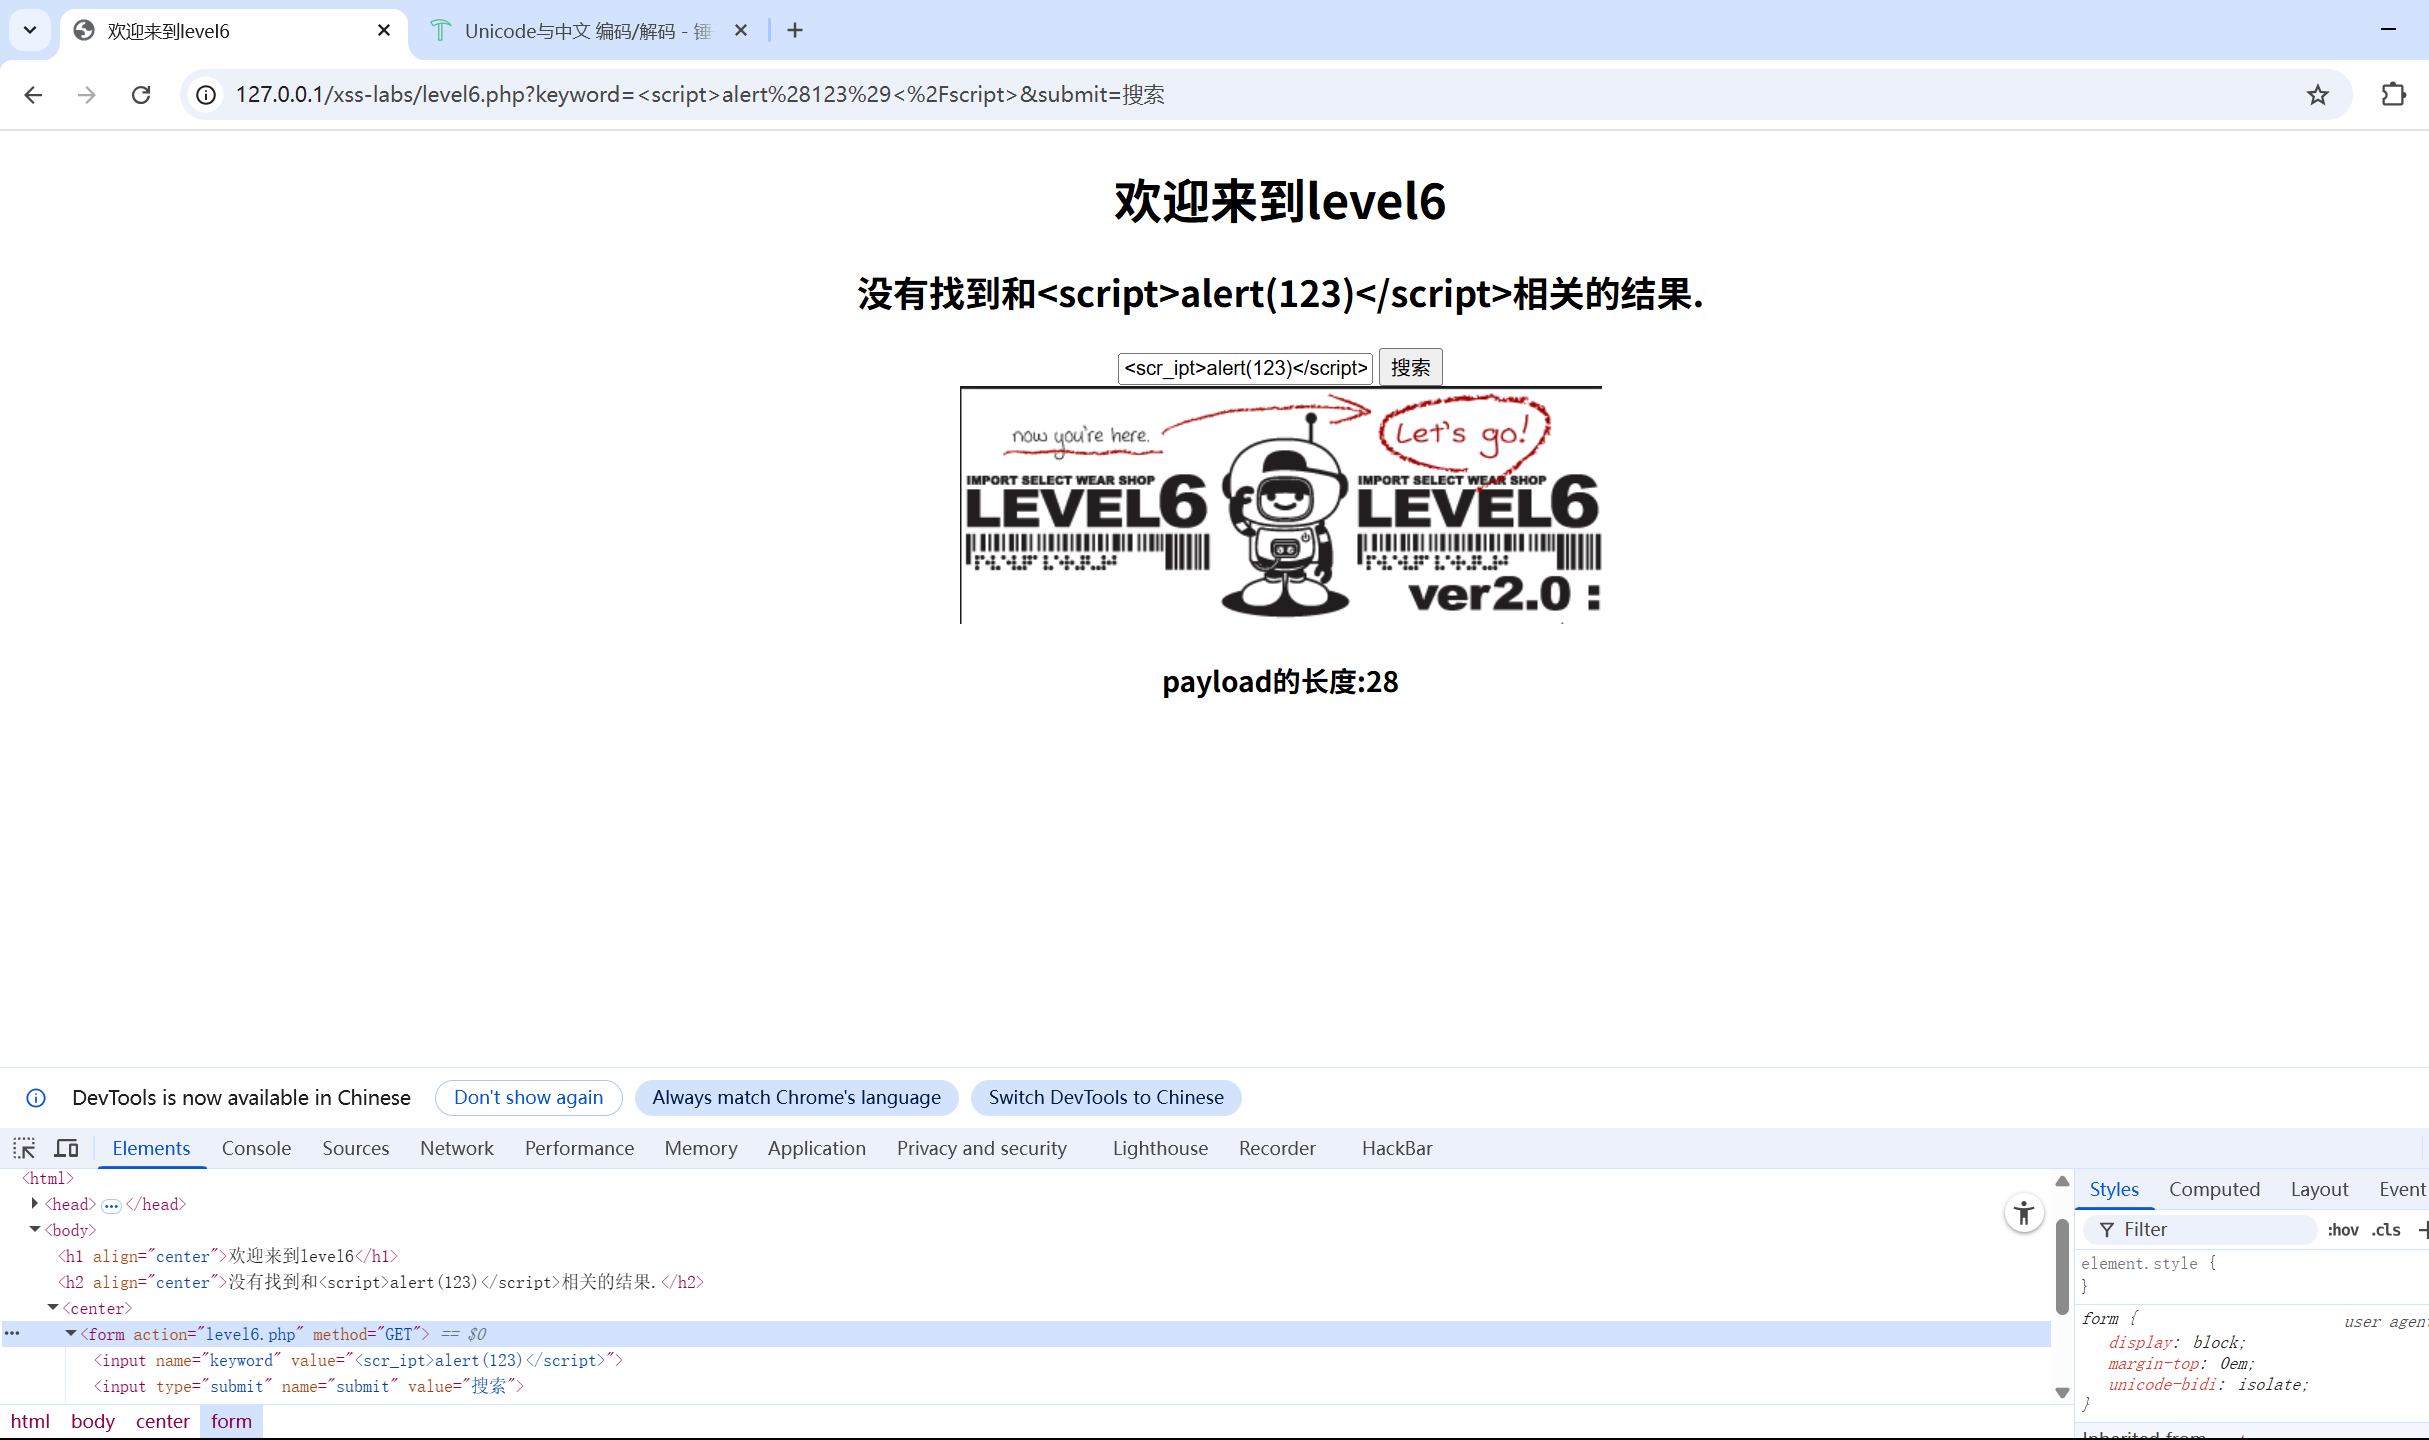Click the bookmark star in the address bar
This screenshot has width=2429, height=1440.
(x=2318, y=94)
